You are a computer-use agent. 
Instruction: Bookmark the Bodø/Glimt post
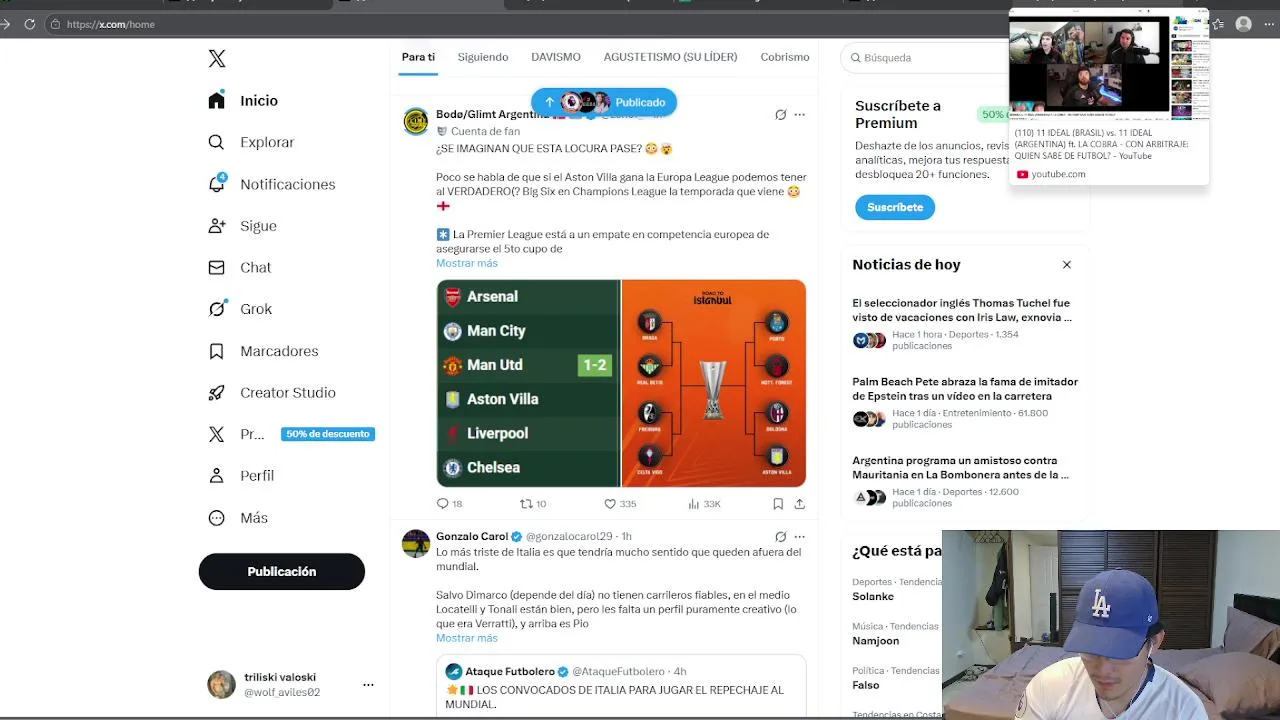coord(778,504)
